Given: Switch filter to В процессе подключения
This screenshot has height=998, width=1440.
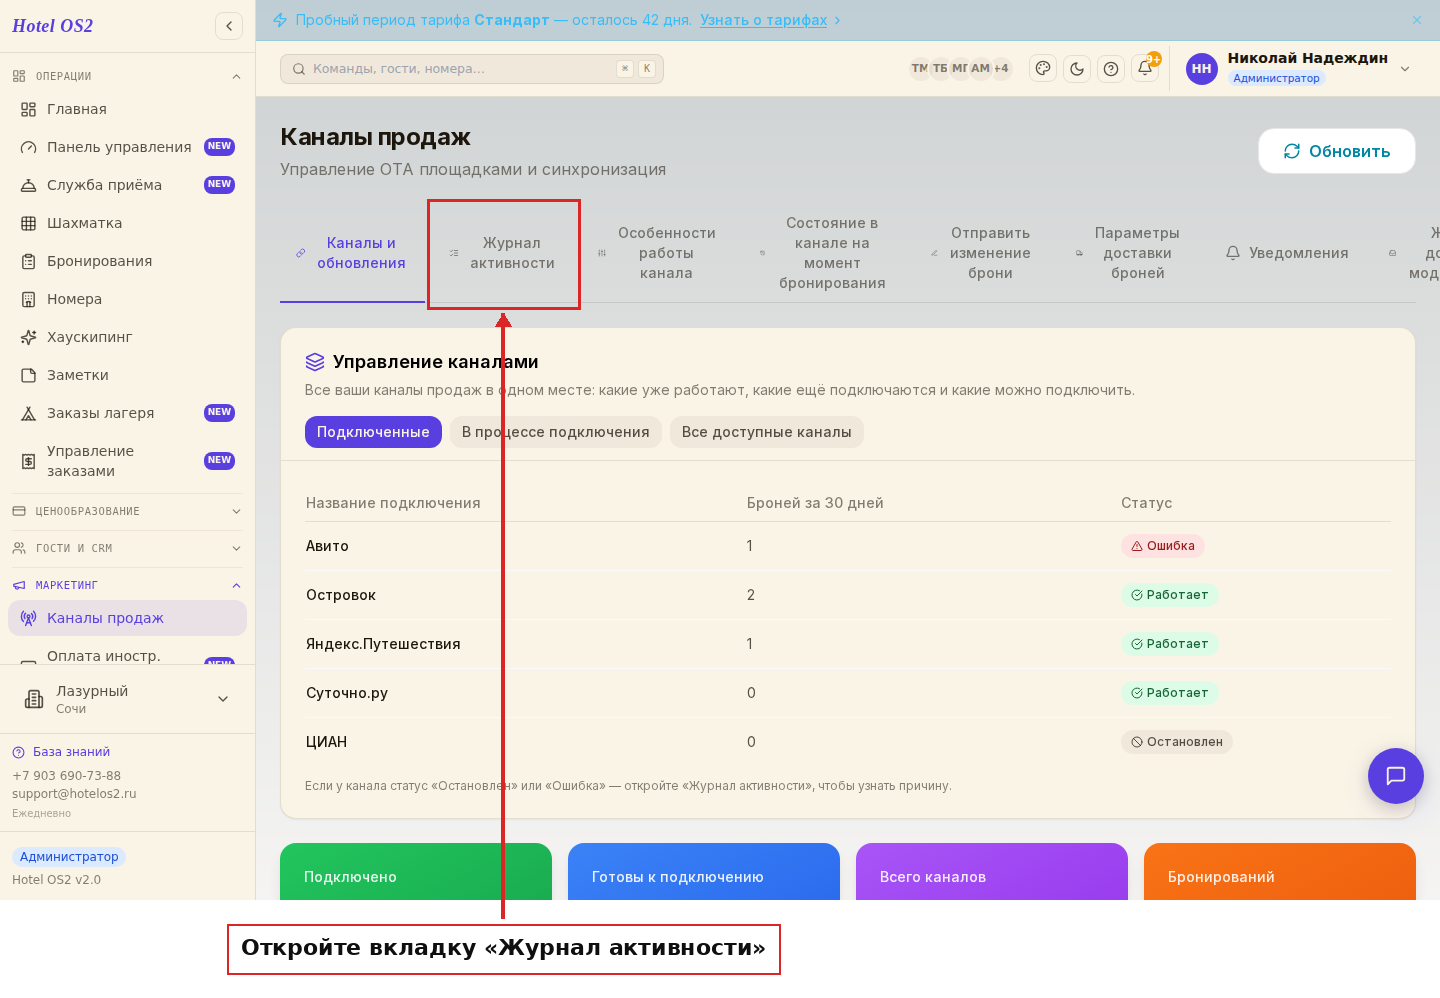Looking at the screenshot, I should [x=555, y=432].
